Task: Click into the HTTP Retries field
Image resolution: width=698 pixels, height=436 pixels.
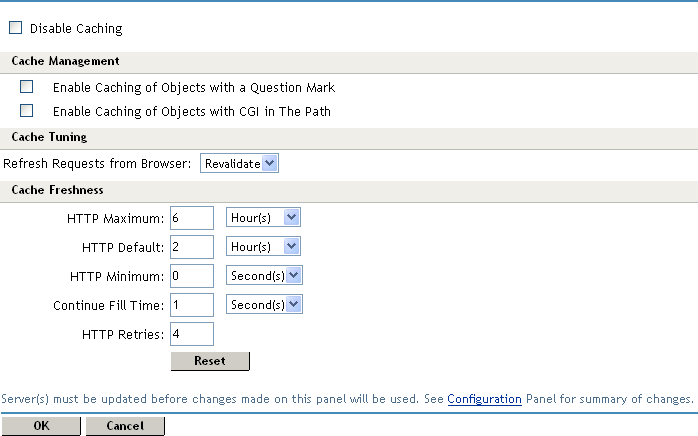Action: (x=192, y=333)
